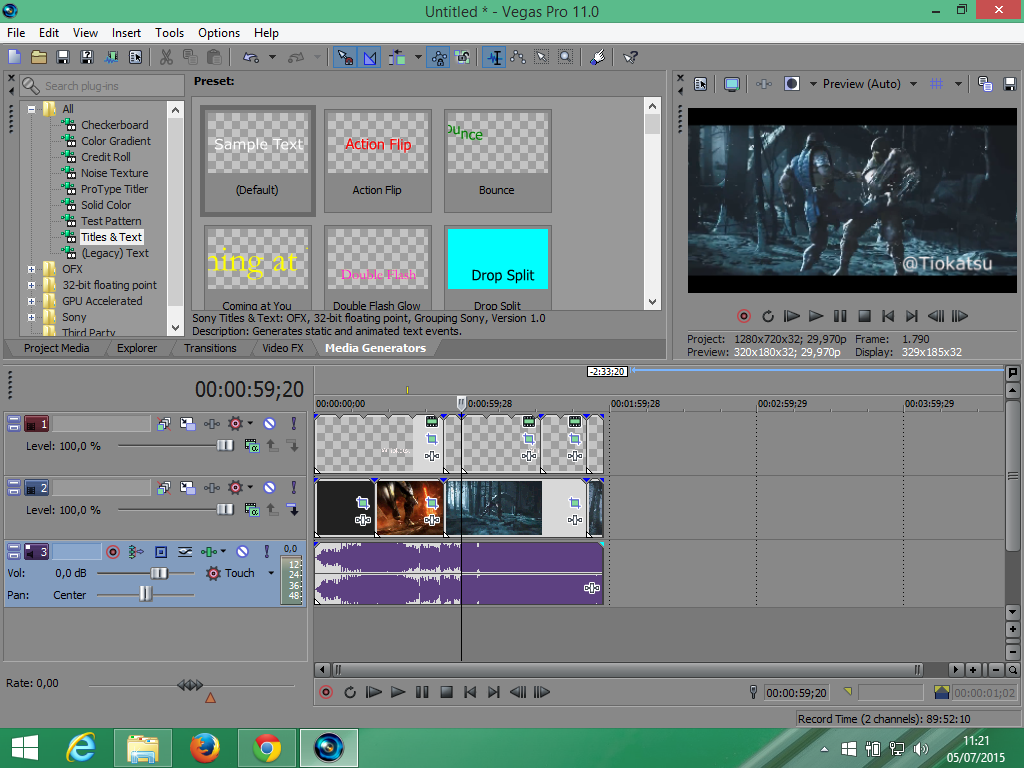Open the Touch automation mode dropdown
The width and height of the screenshot is (1024, 768).
point(271,573)
